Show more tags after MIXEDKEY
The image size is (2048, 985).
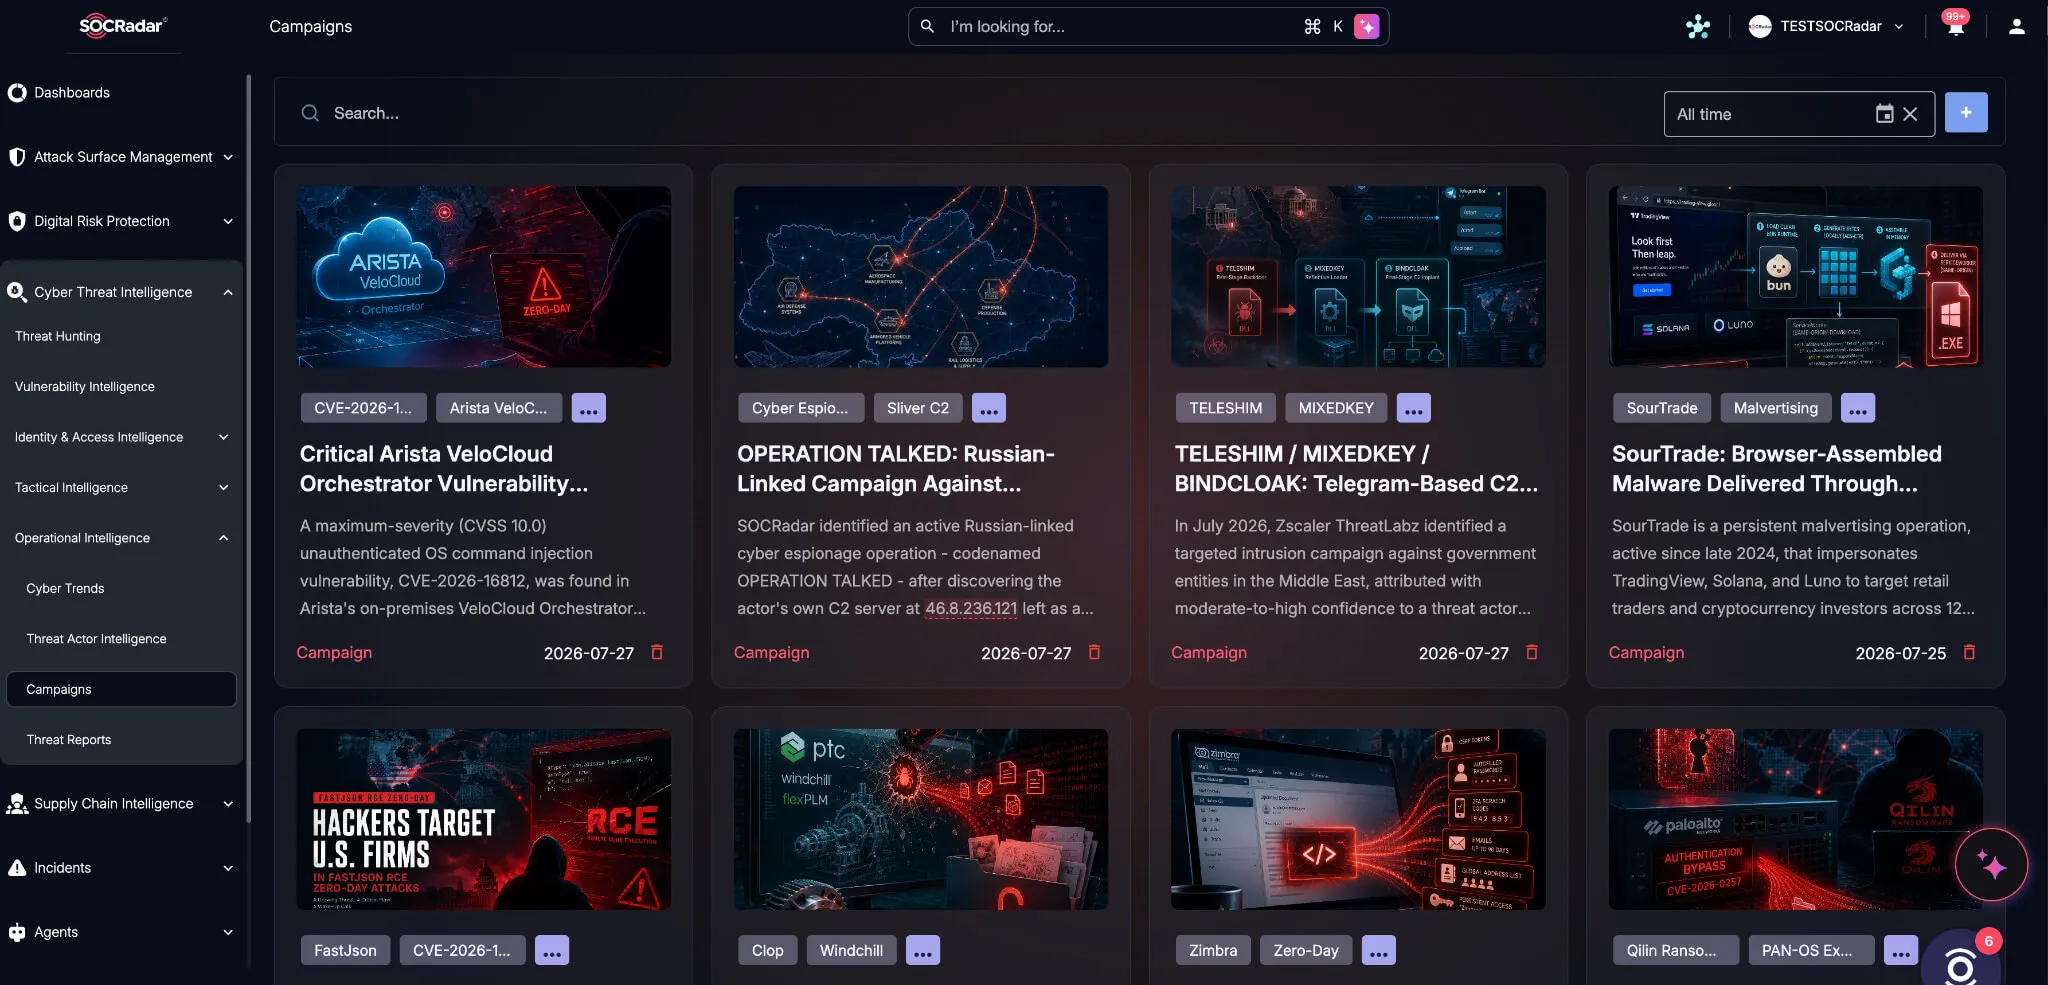1413,408
